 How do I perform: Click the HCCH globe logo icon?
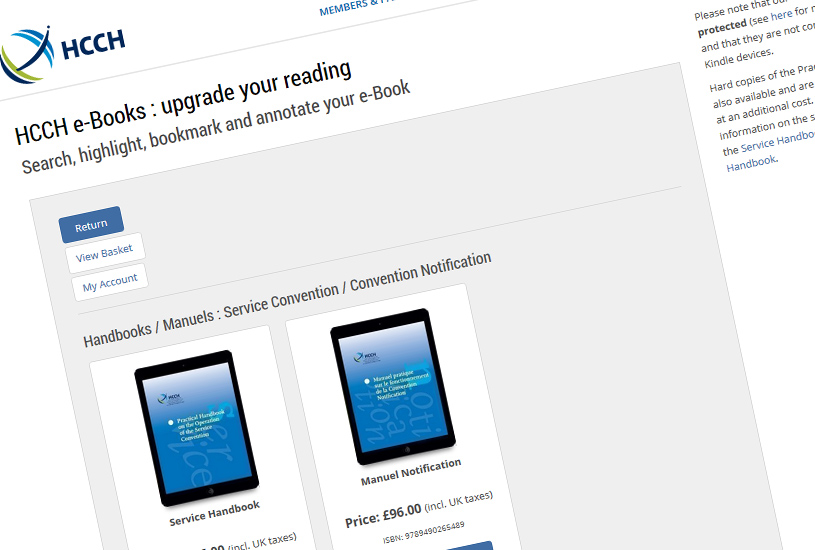pos(26,56)
